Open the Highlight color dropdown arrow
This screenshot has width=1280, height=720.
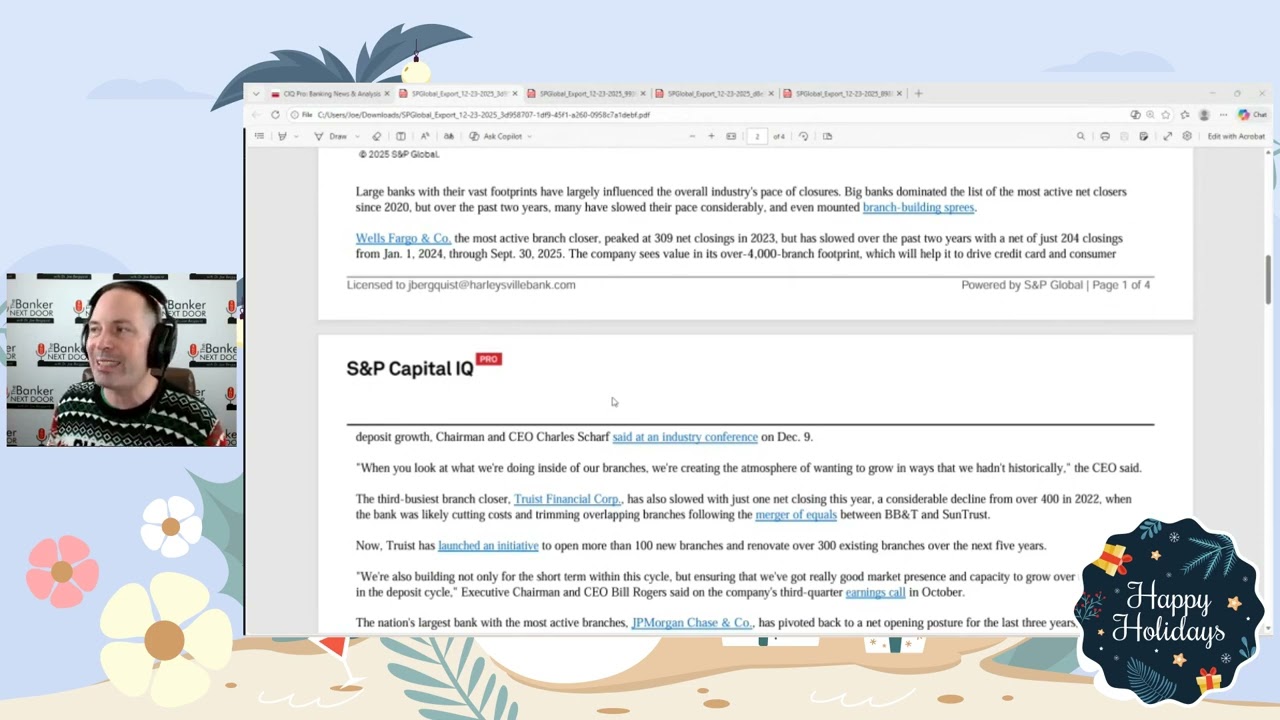(297, 136)
